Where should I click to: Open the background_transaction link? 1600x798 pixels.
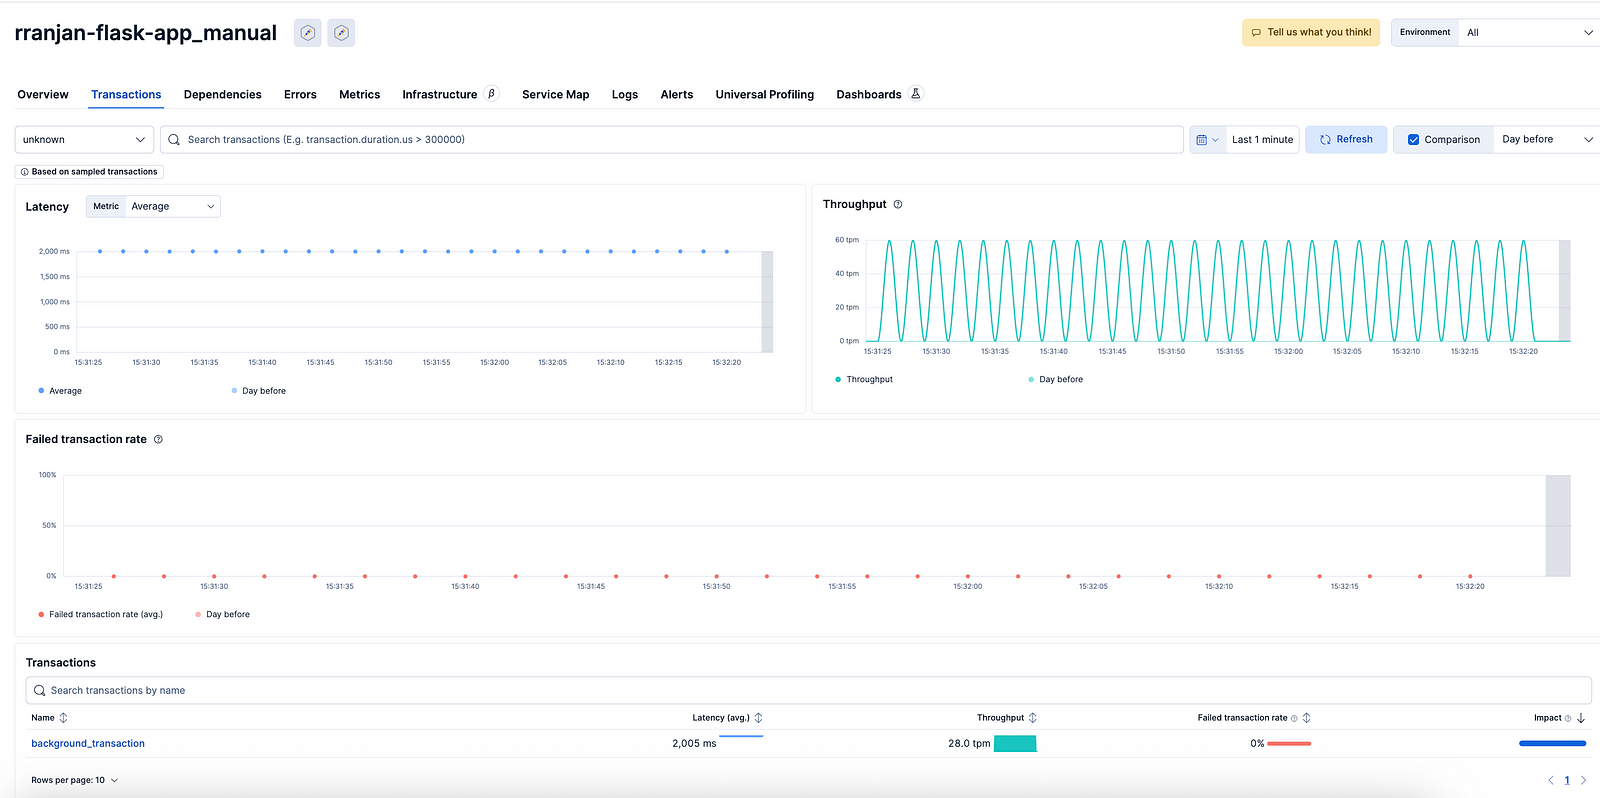[88, 744]
